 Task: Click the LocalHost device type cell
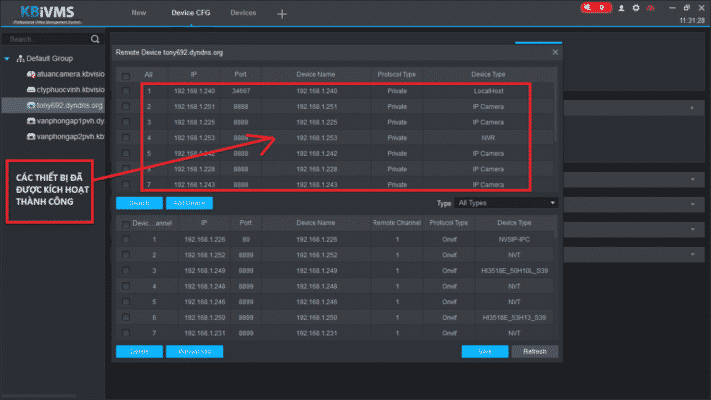(488, 91)
